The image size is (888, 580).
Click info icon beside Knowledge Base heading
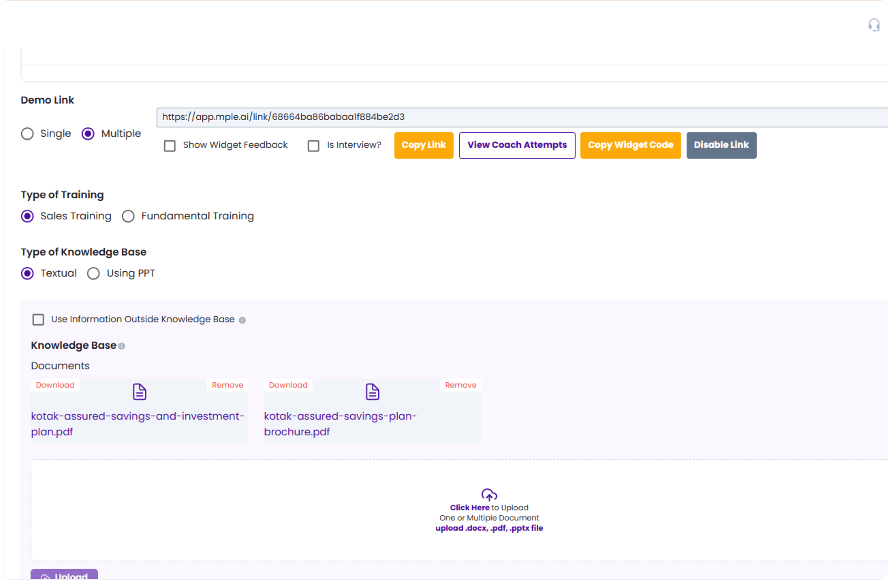coord(122,346)
